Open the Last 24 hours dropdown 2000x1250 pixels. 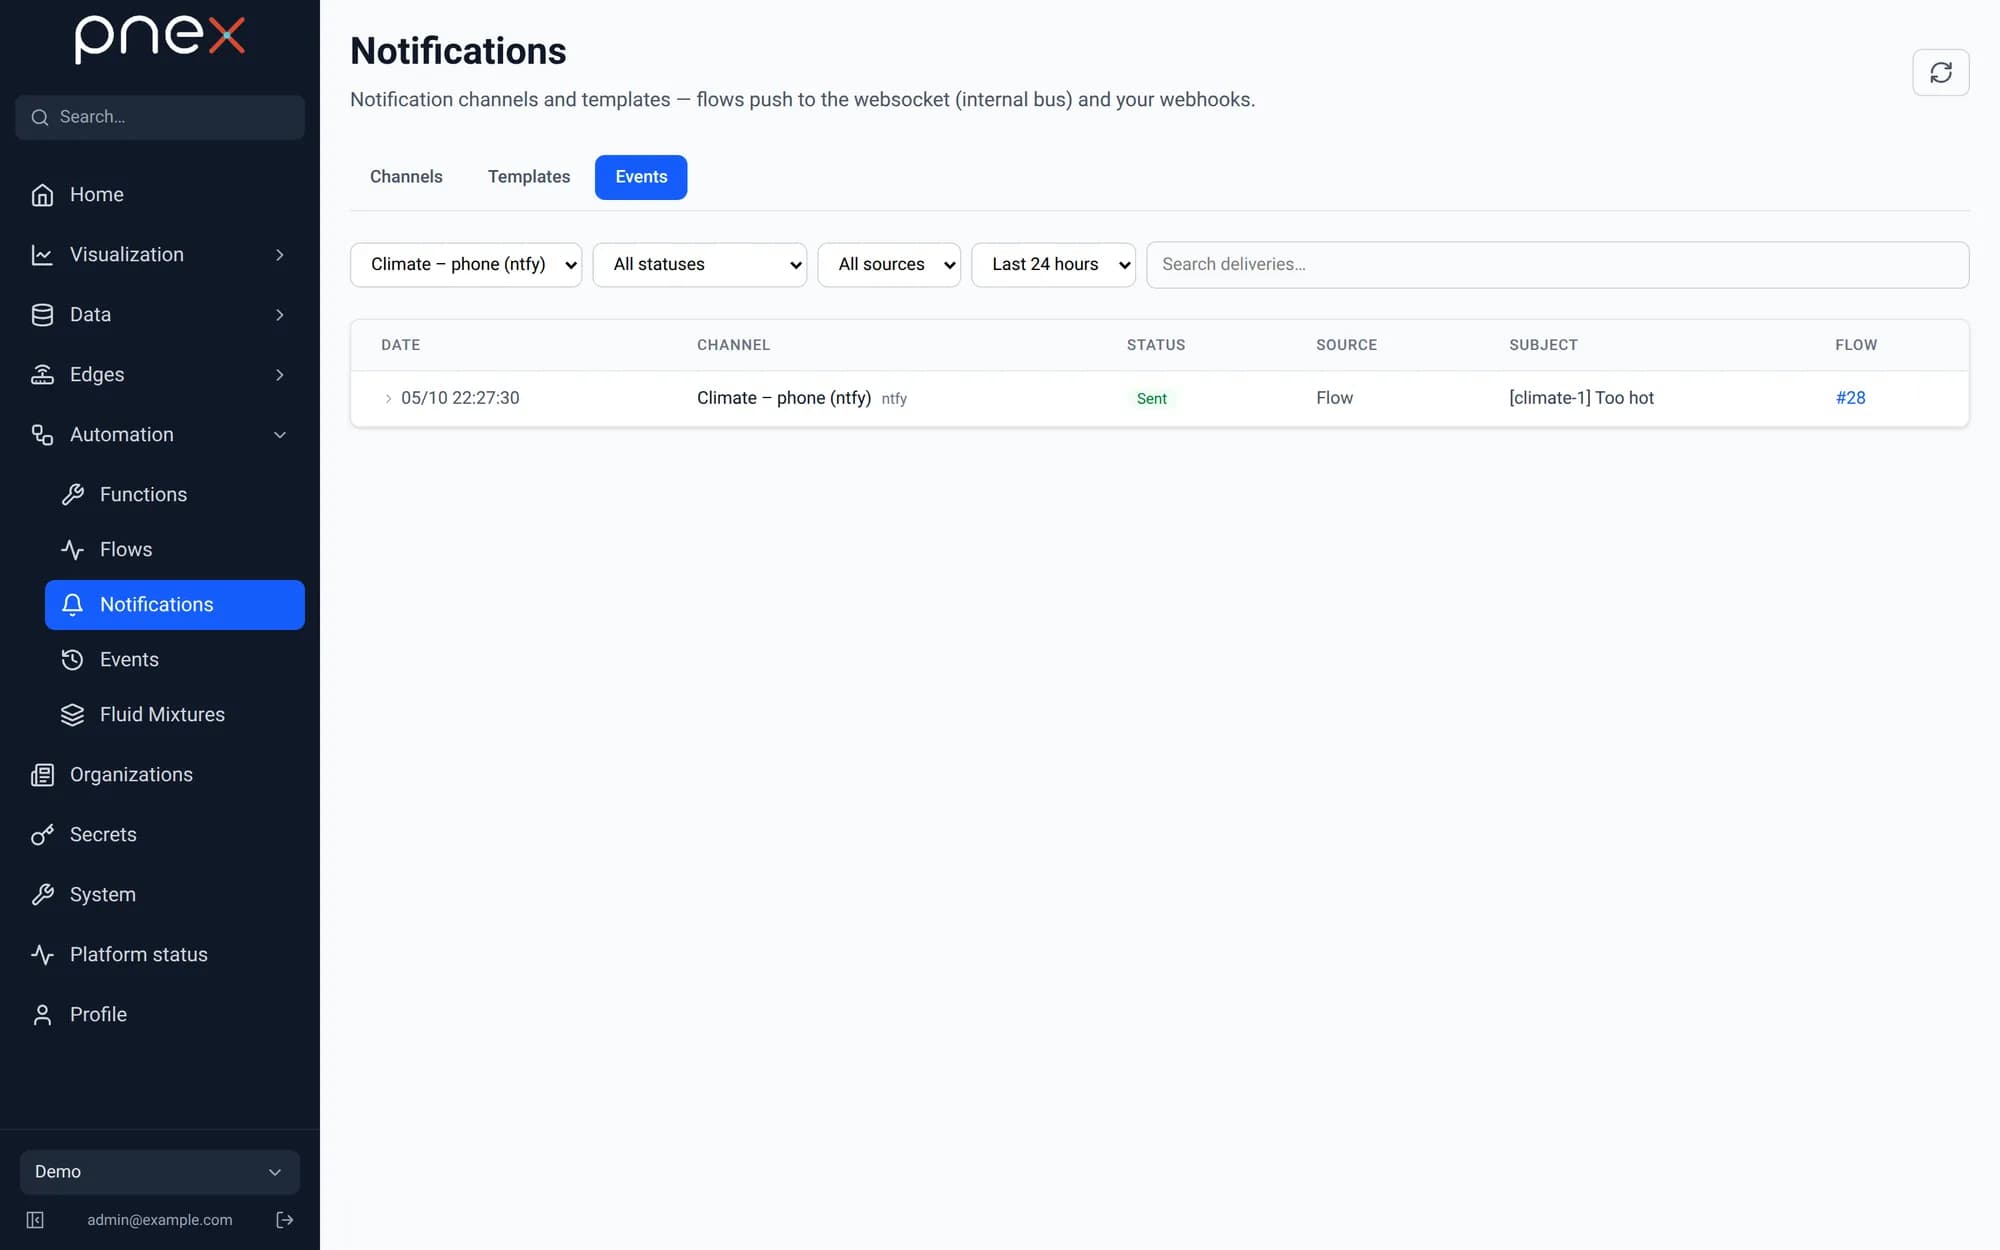pyautogui.click(x=1053, y=264)
